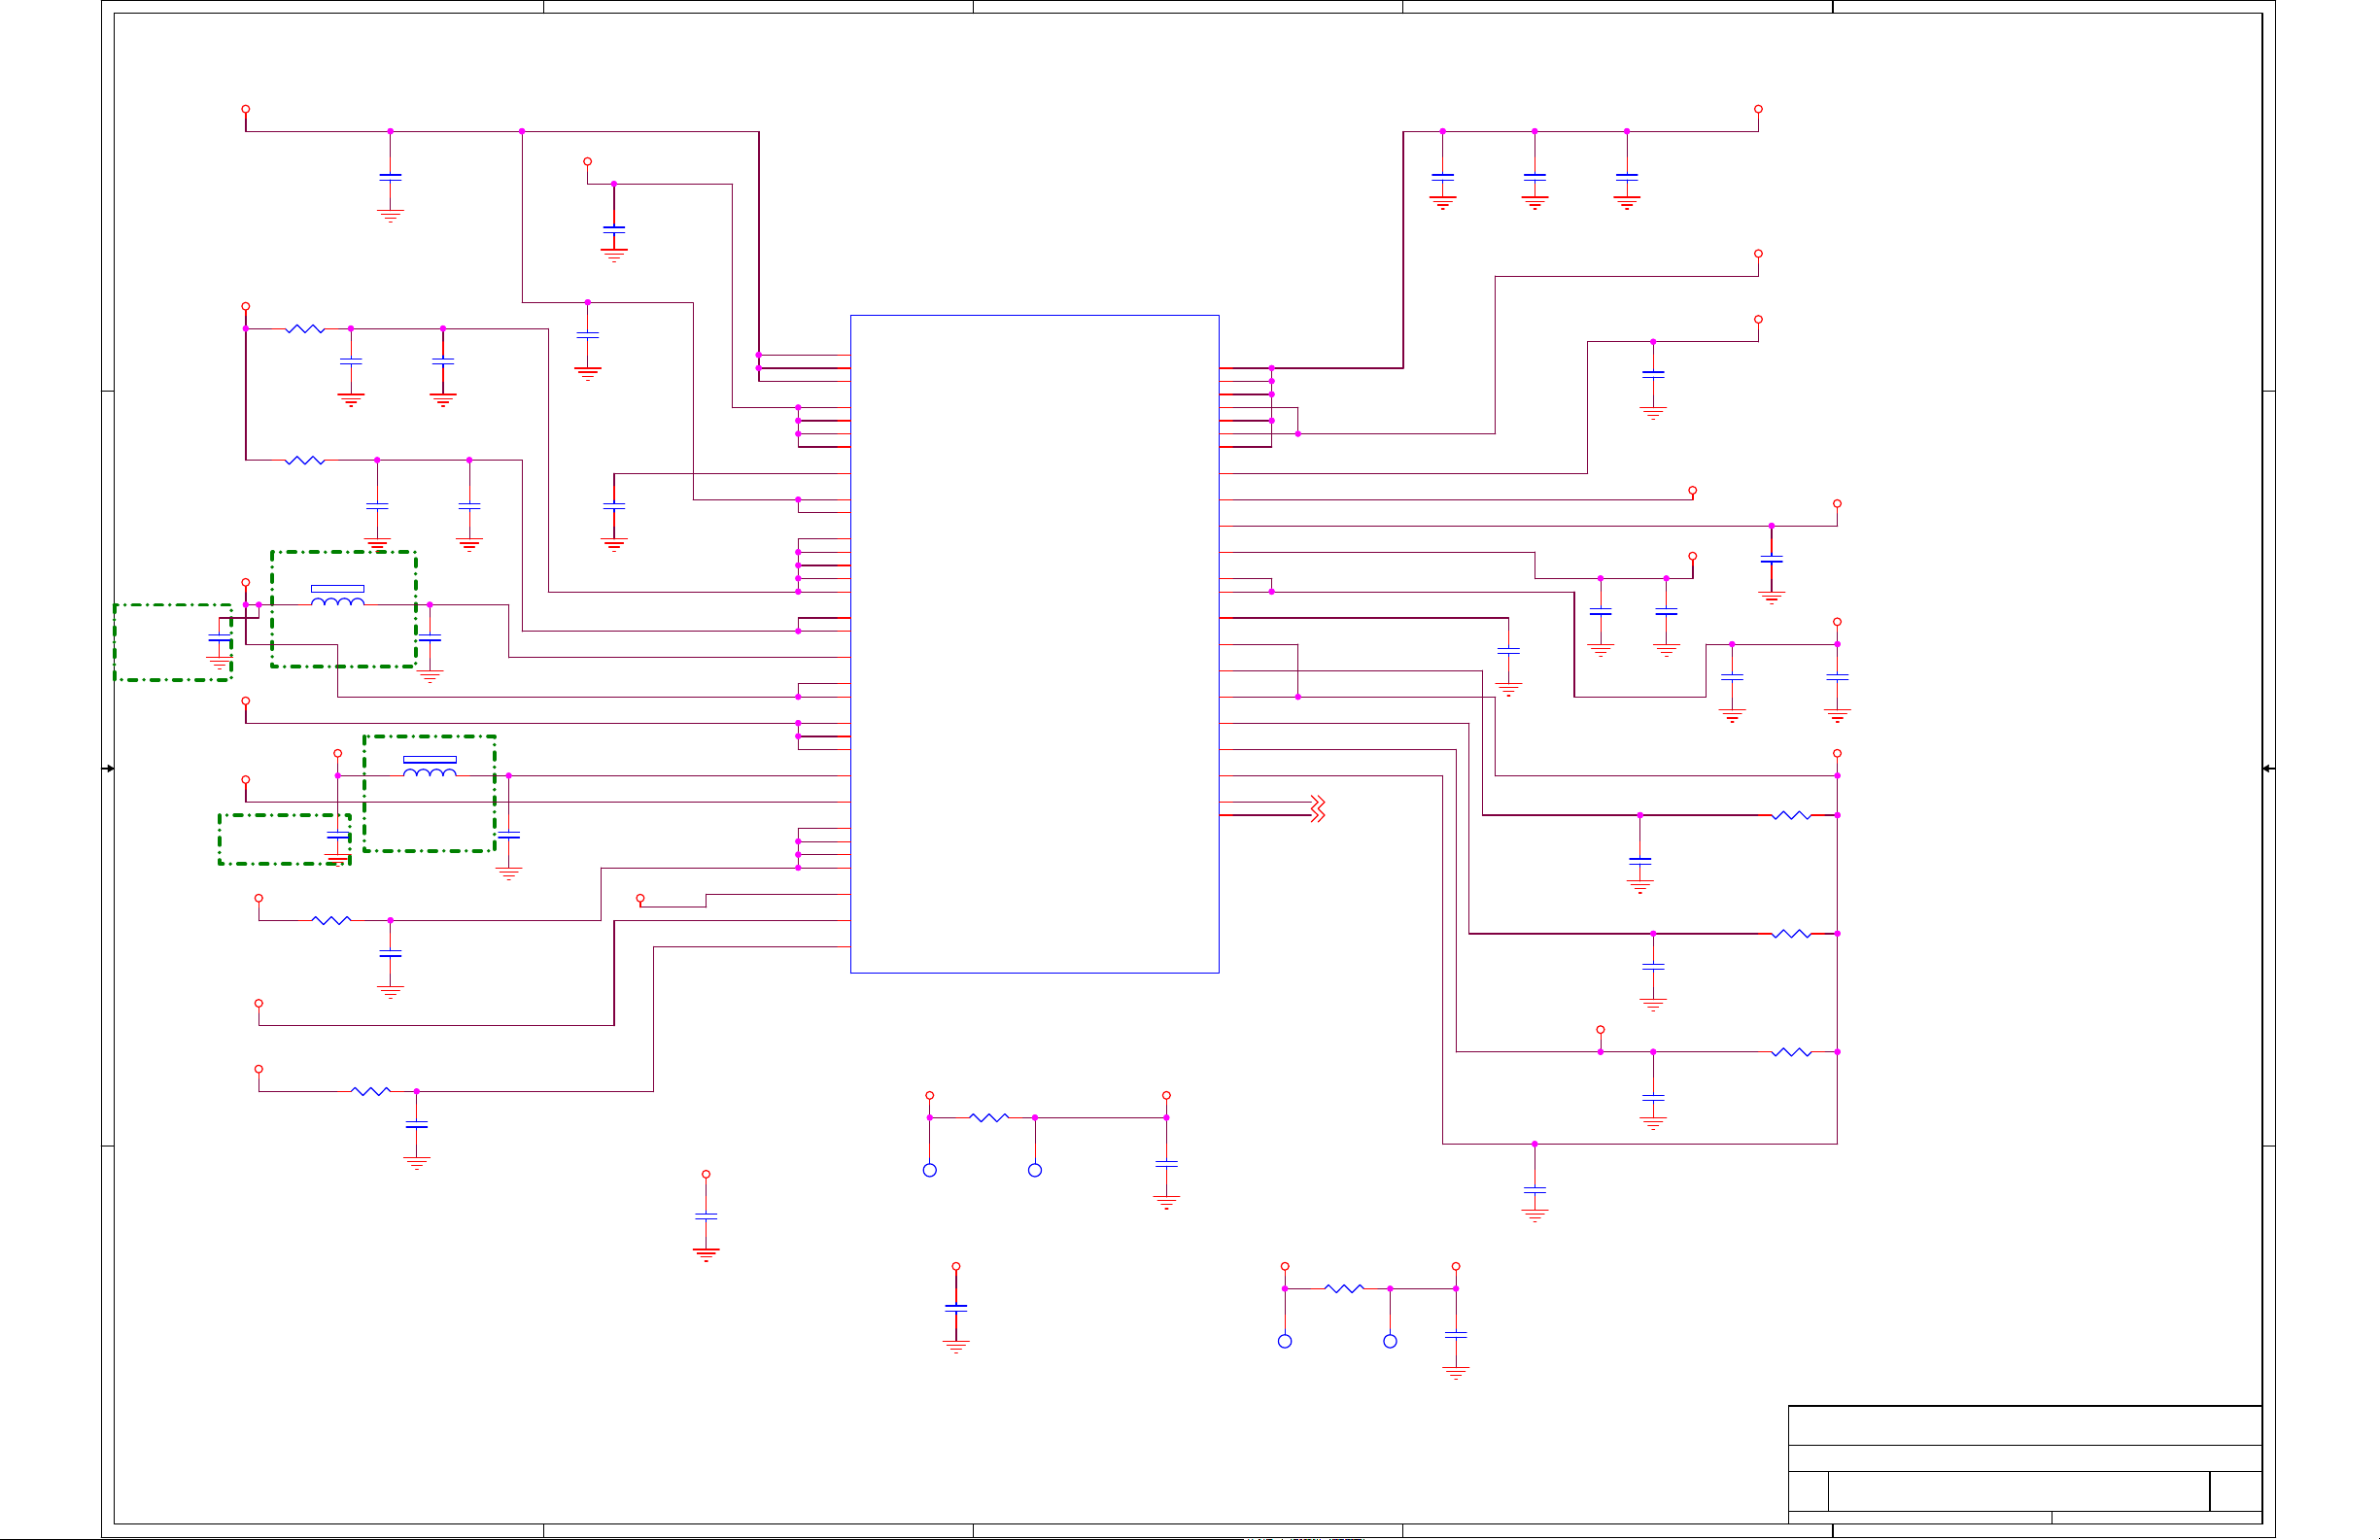Select the rightmost of three top-right capacitors

coord(1626,177)
